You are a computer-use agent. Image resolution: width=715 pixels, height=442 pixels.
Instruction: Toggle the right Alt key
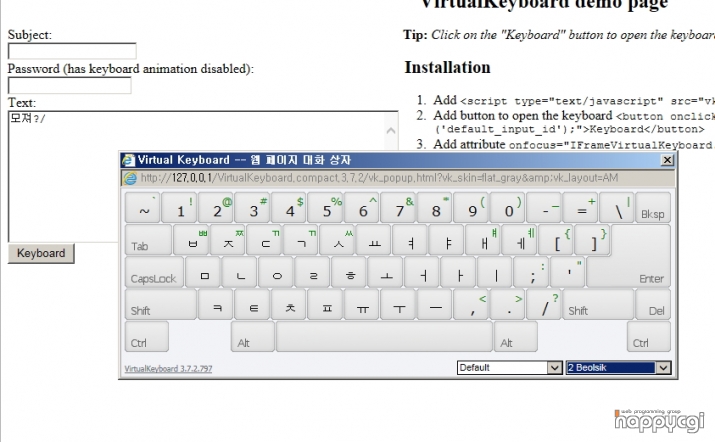[x=516, y=337]
